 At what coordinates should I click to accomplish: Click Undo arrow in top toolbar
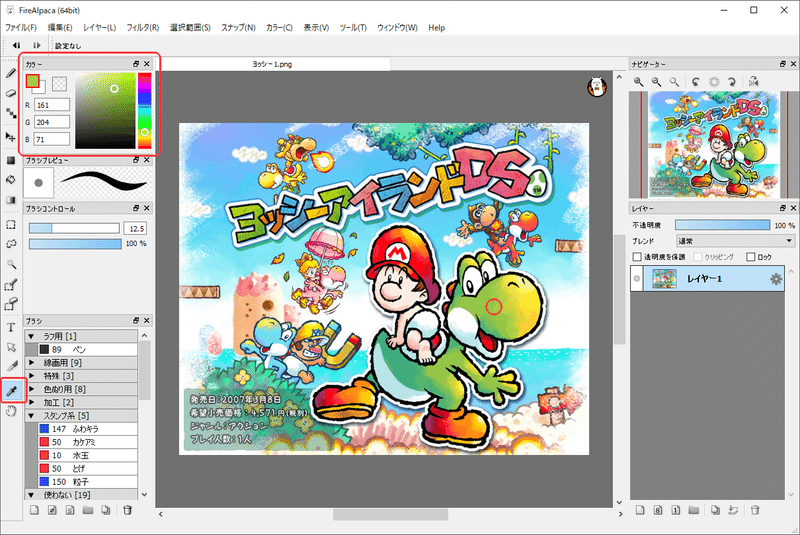(16, 45)
